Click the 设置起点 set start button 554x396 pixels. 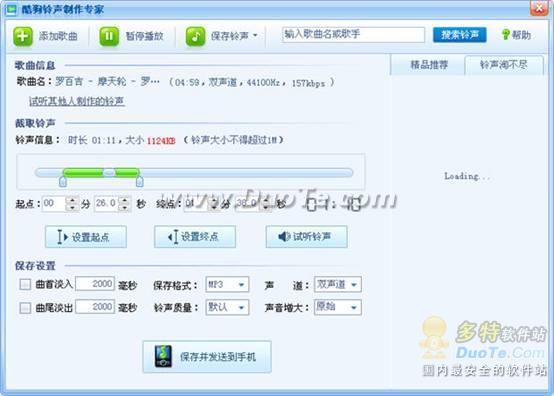click(x=86, y=237)
